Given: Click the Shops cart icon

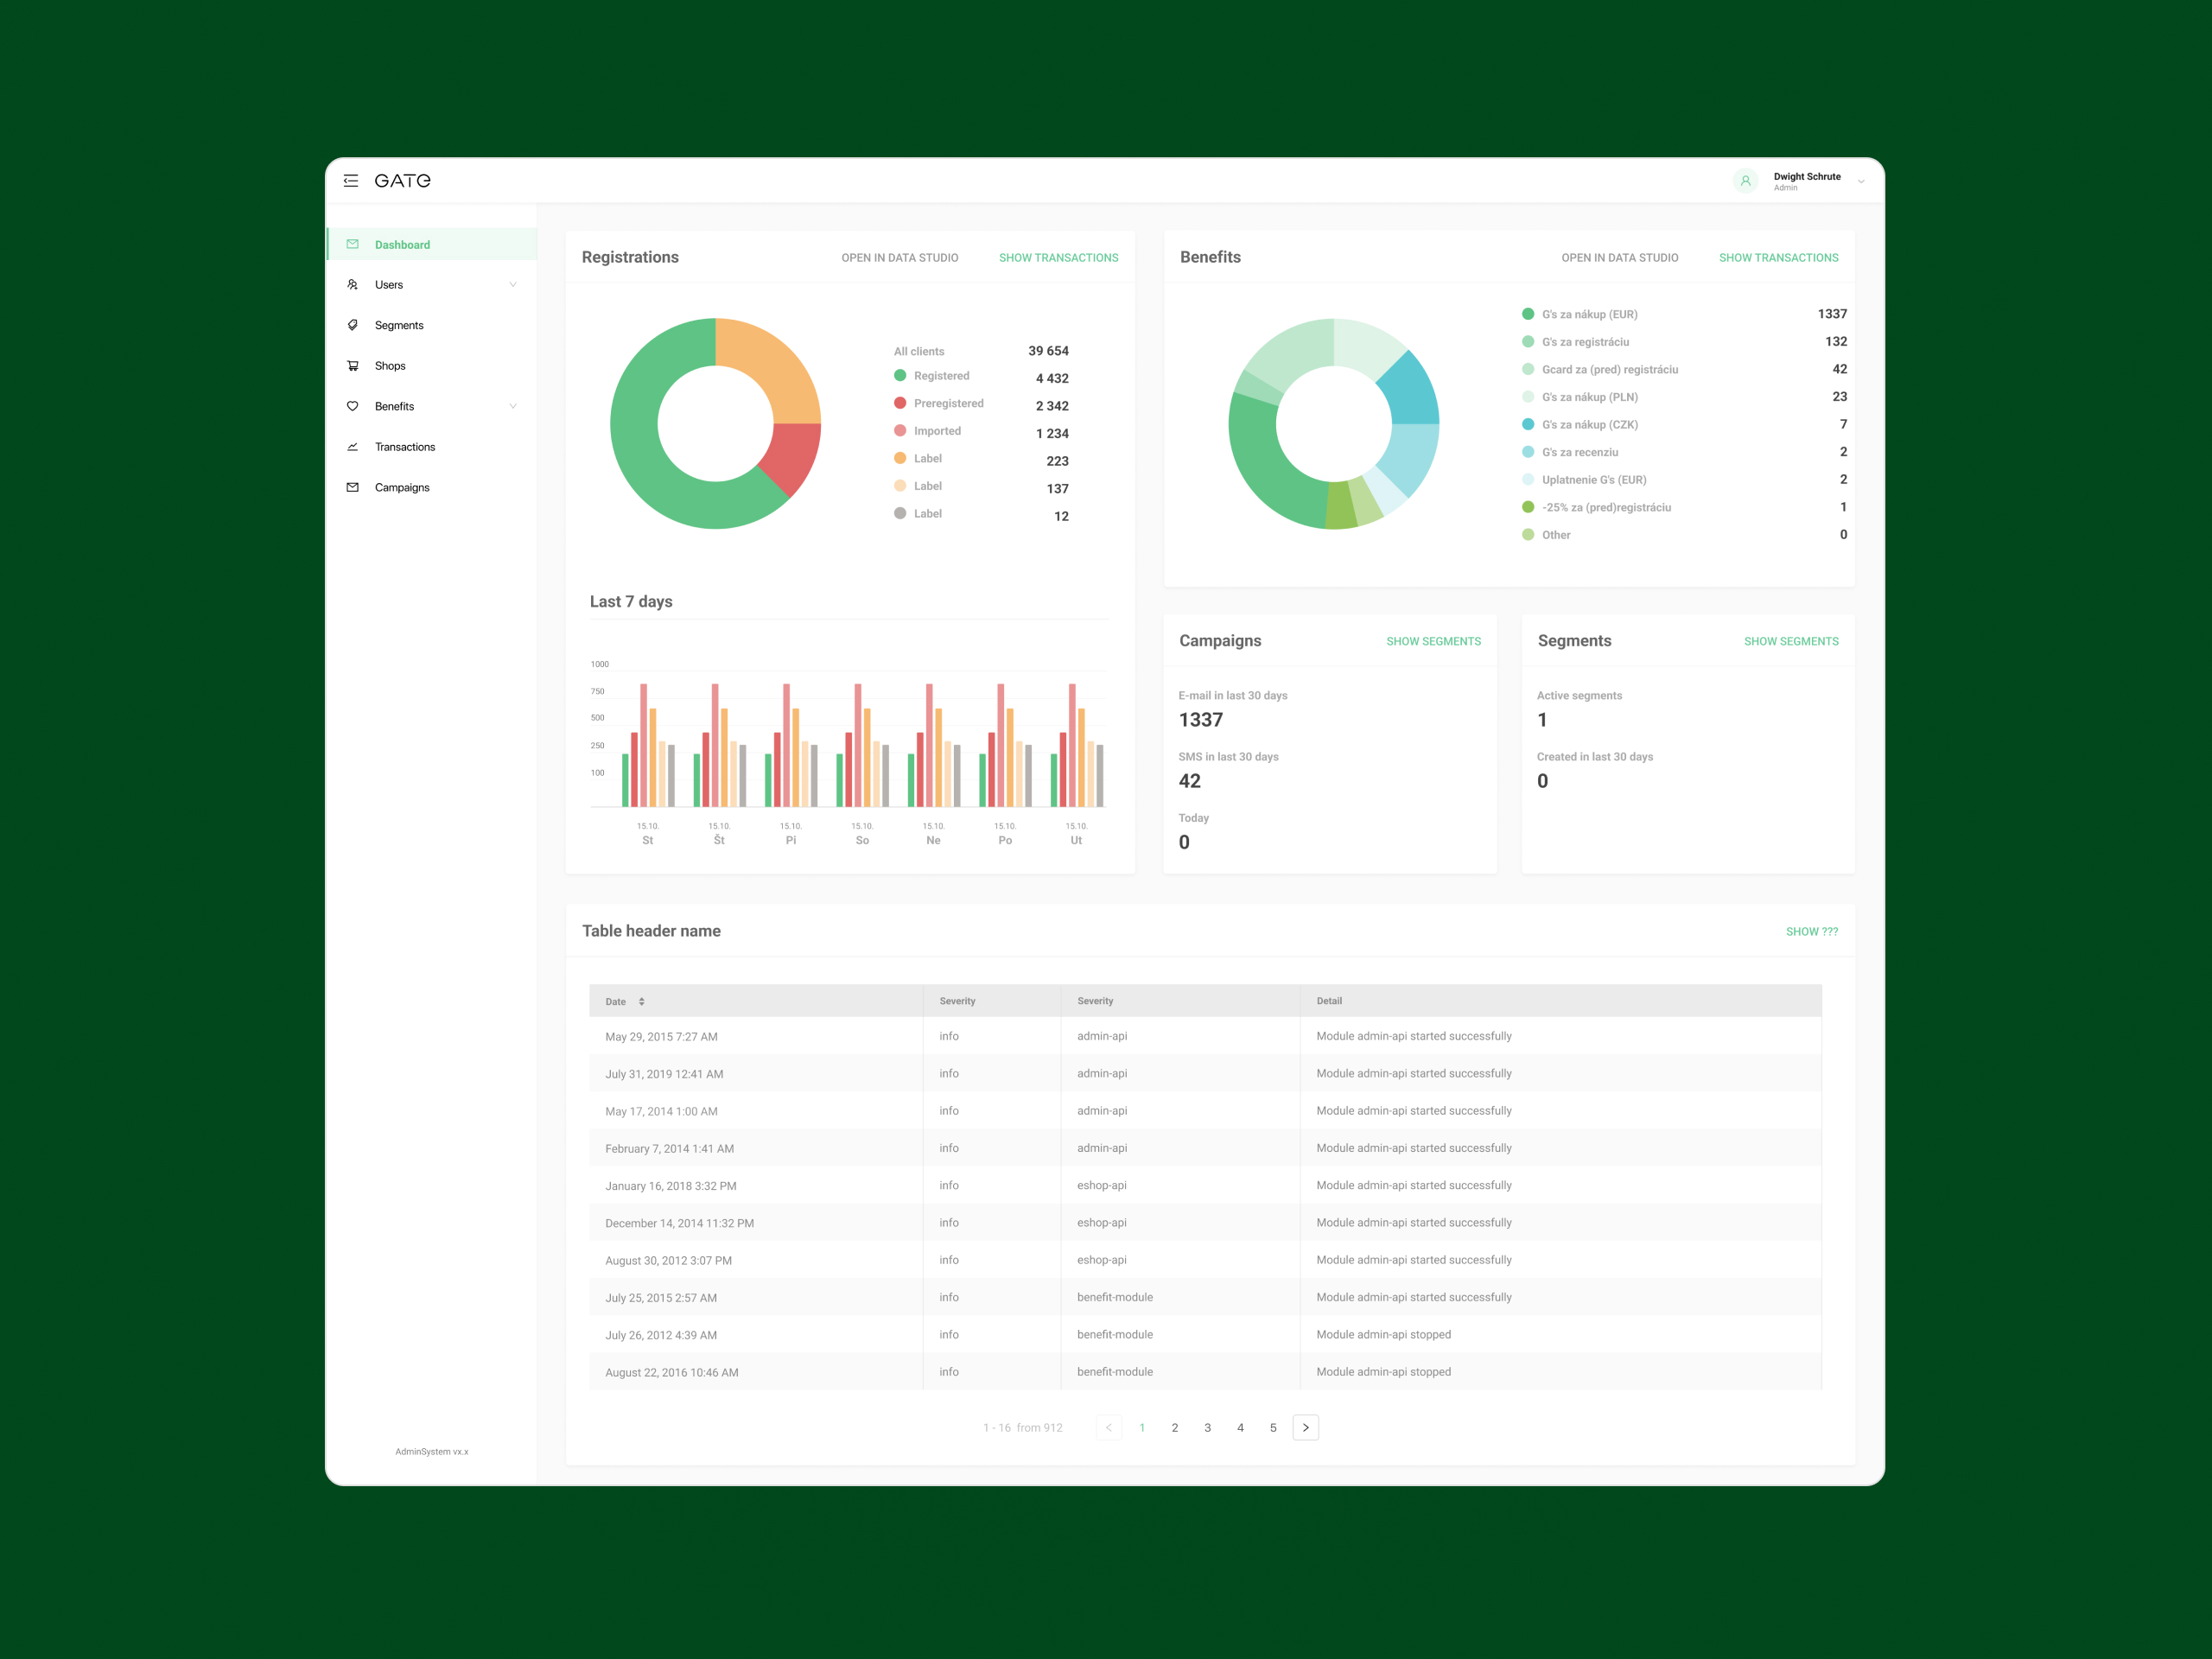Looking at the screenshot, I should pos(352,366).
